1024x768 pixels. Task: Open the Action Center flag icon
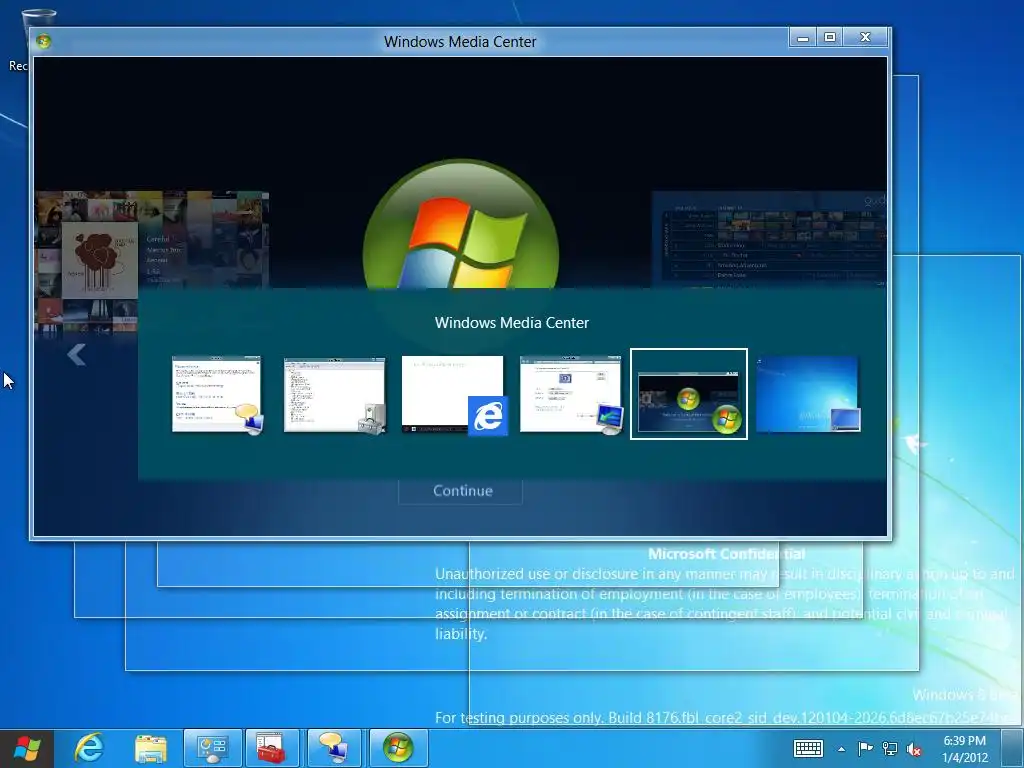pos(865,748)
